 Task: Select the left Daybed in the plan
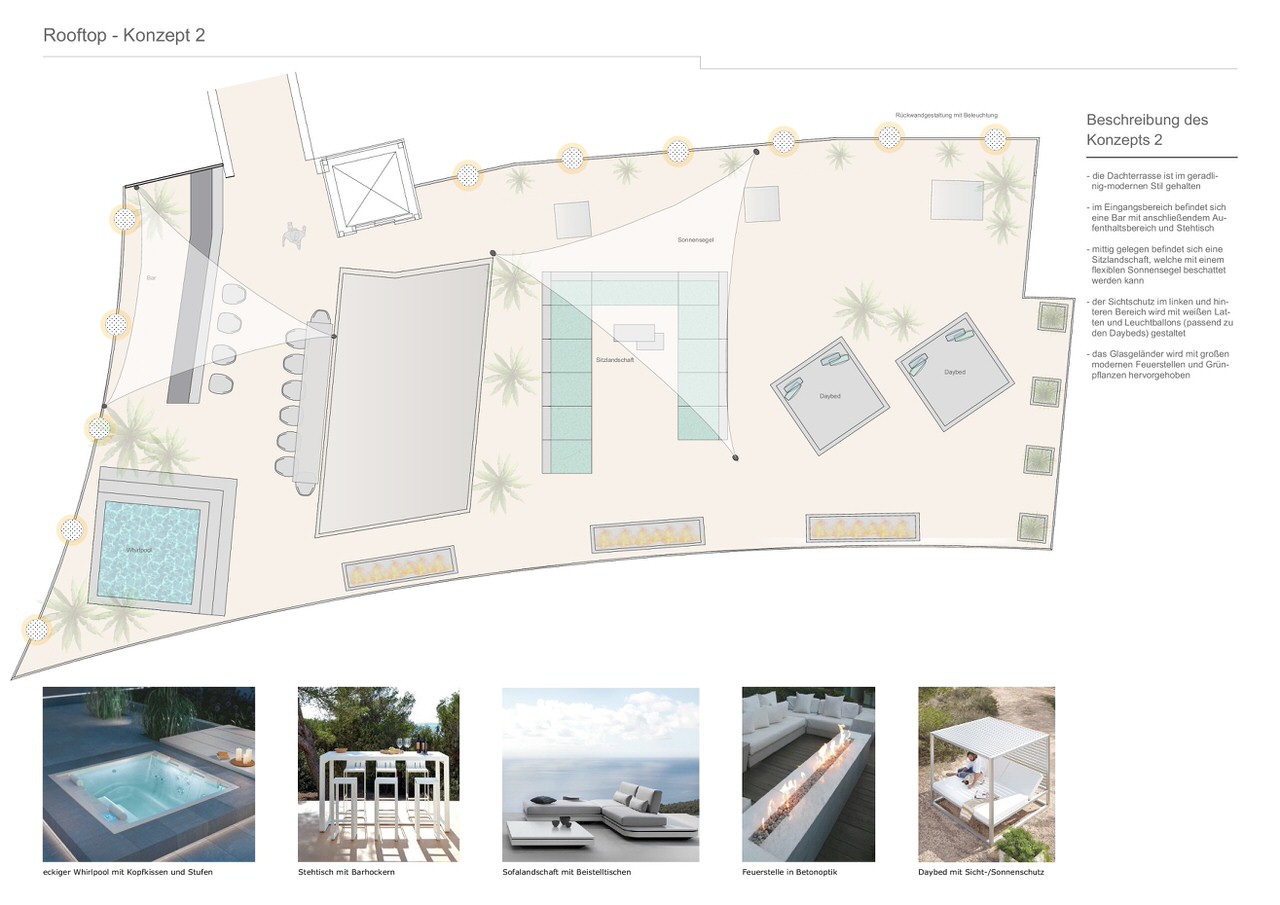829,394
